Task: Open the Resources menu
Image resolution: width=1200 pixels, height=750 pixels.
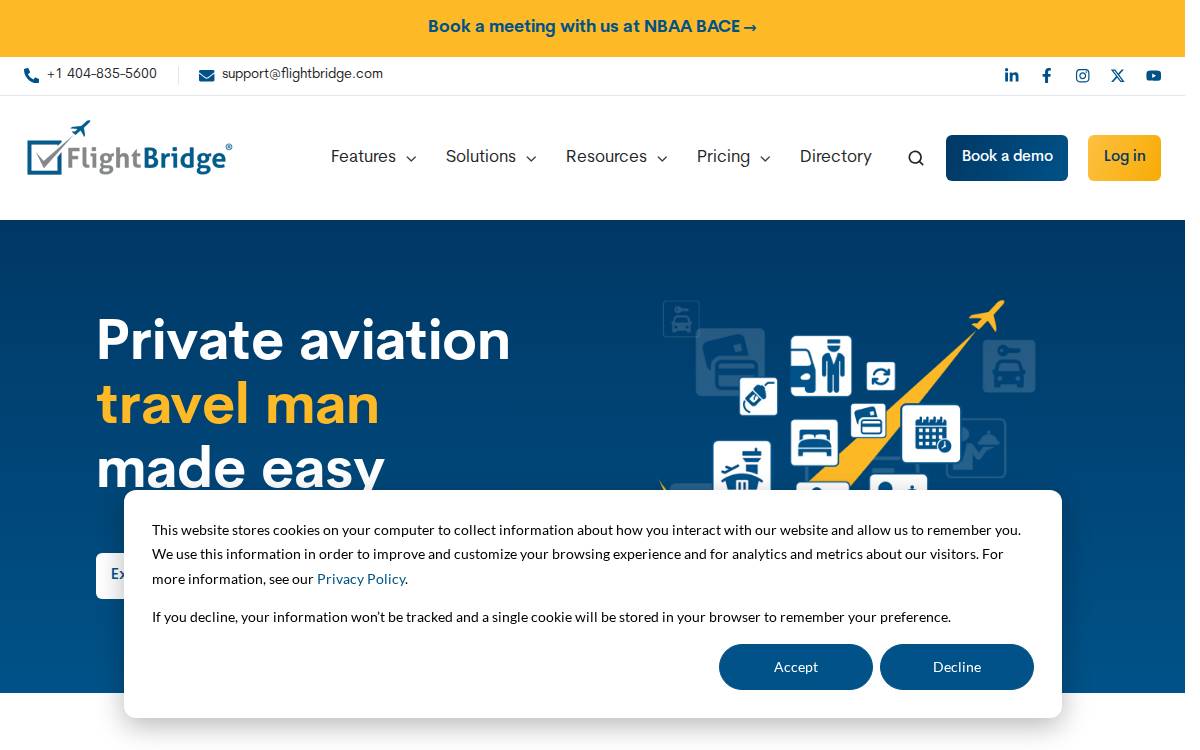Action: coord(606,157)
